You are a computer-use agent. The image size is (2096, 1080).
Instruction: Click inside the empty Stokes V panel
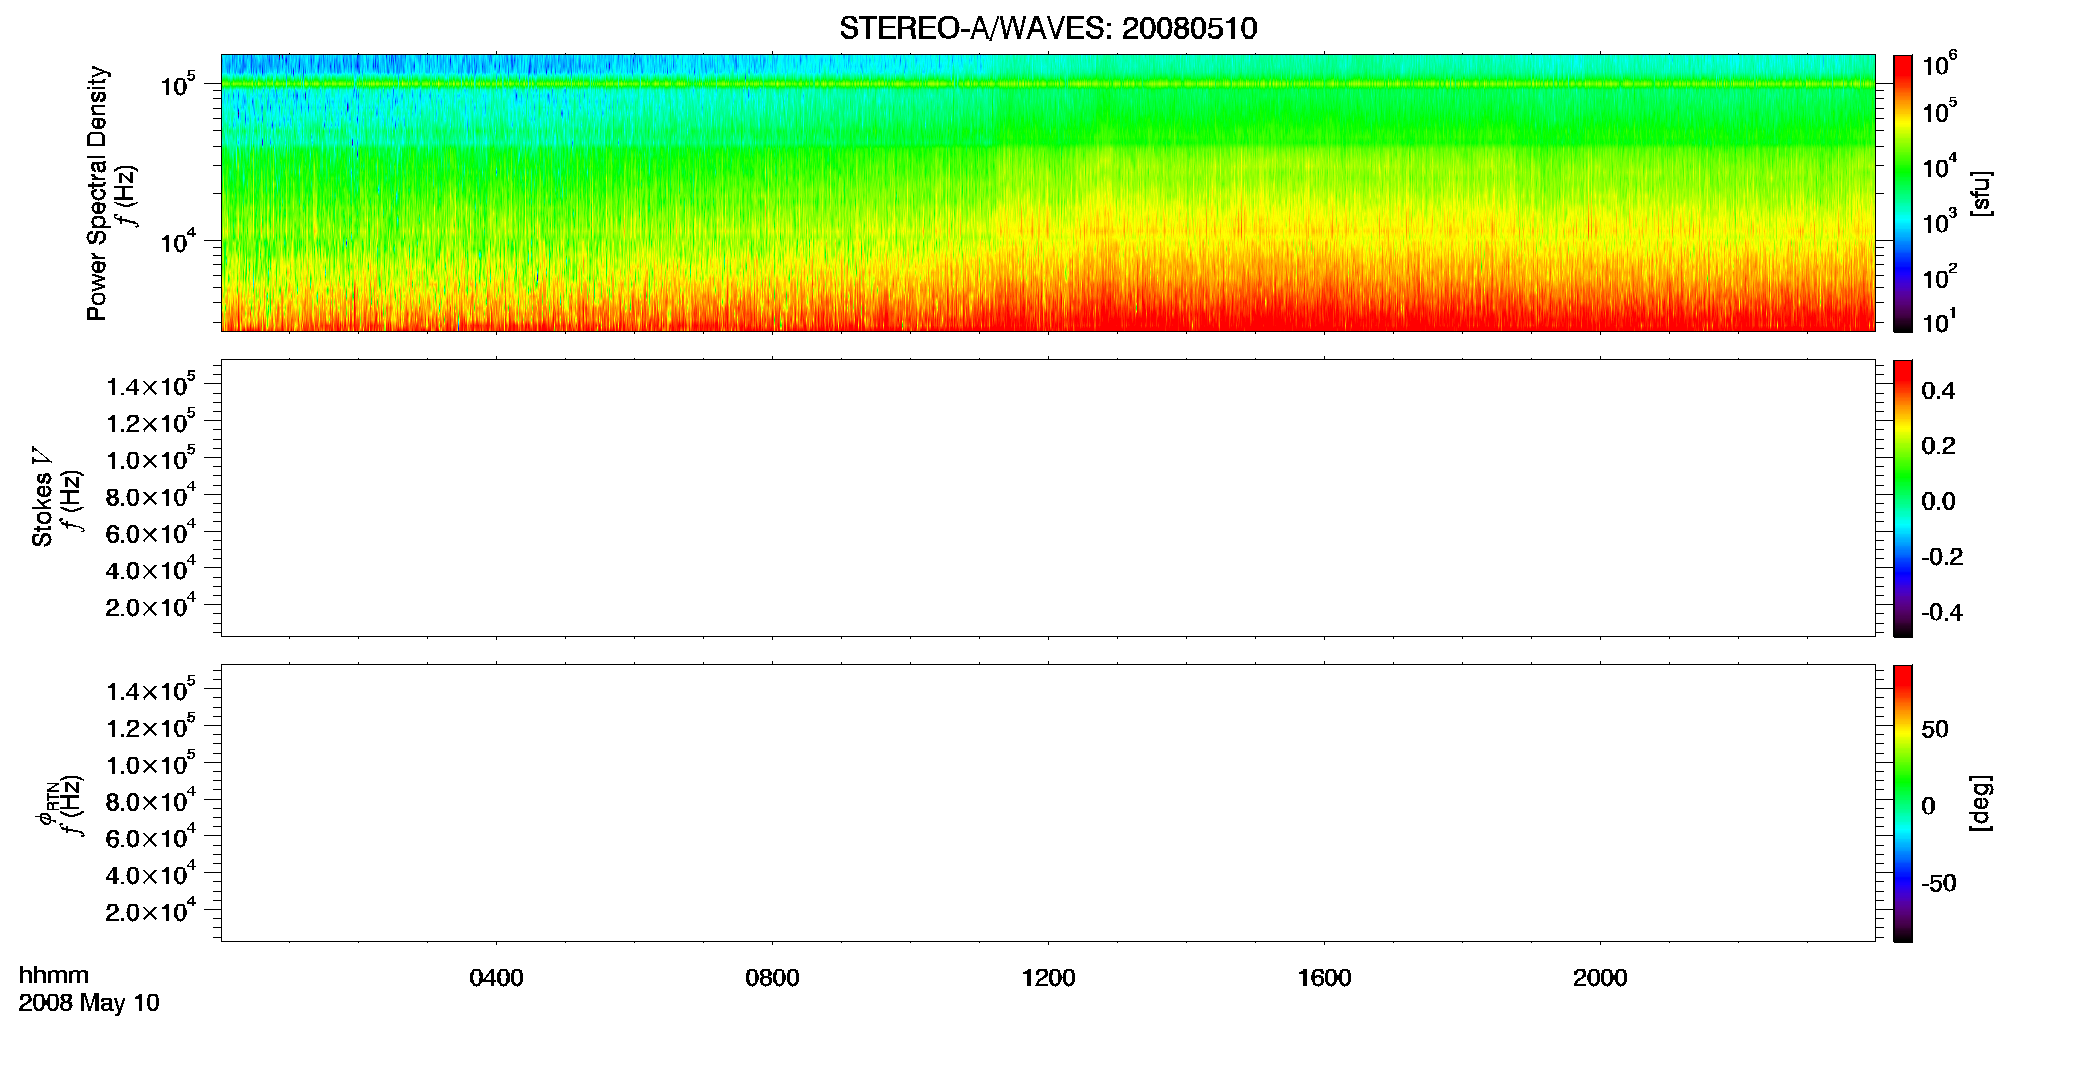[x=1048, y=498]
